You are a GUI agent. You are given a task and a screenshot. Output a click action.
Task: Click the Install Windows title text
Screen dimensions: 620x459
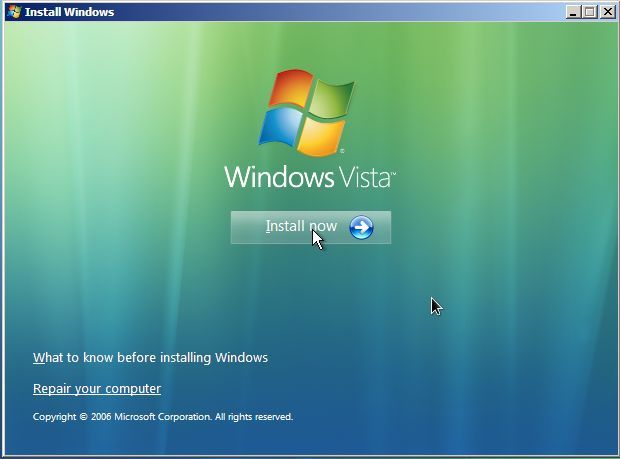click(x=70, y=12)
